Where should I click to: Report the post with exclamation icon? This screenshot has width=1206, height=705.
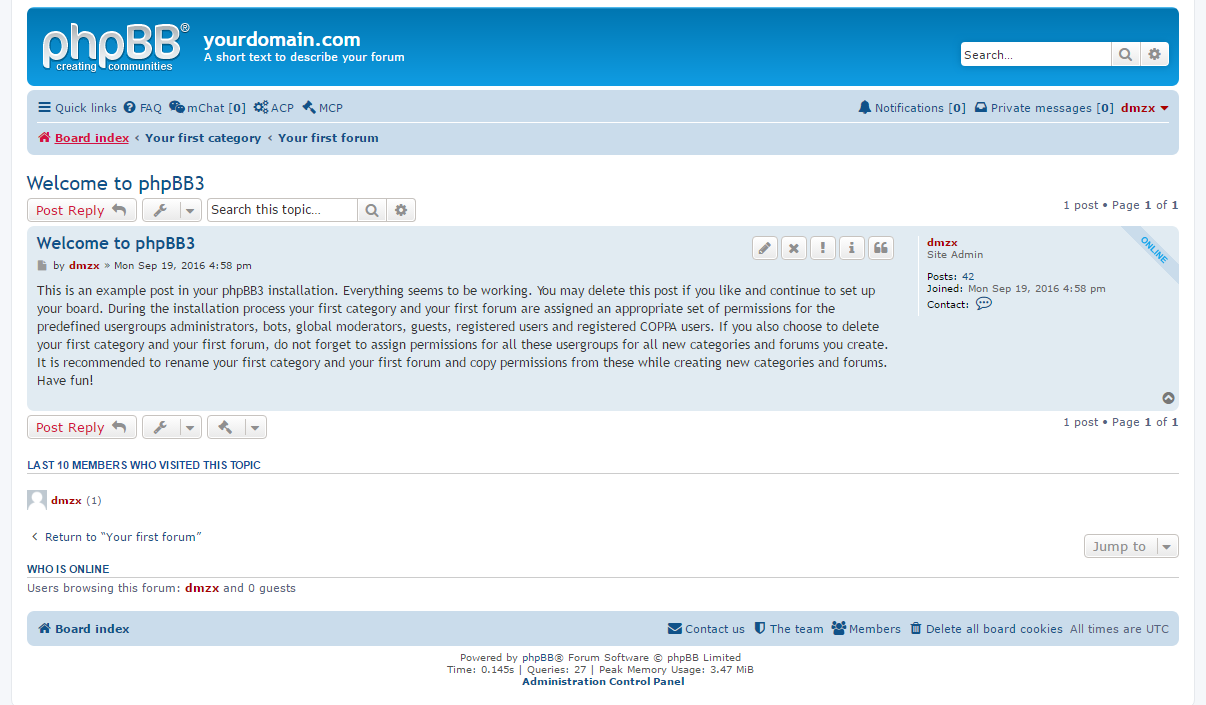[x=822, y=248]
